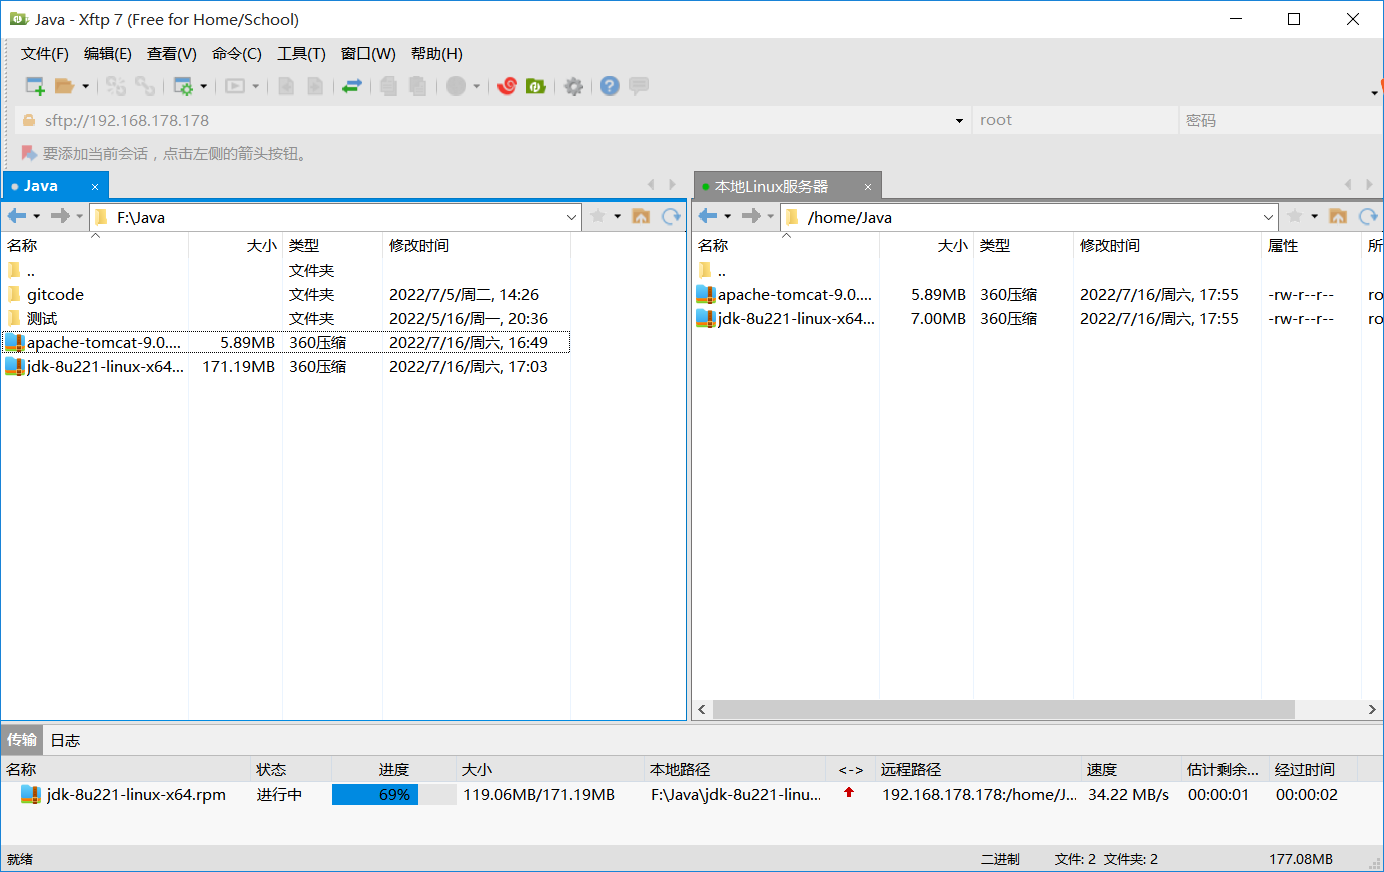Expand the Properties icon dropdown arrow

[203, 86]
